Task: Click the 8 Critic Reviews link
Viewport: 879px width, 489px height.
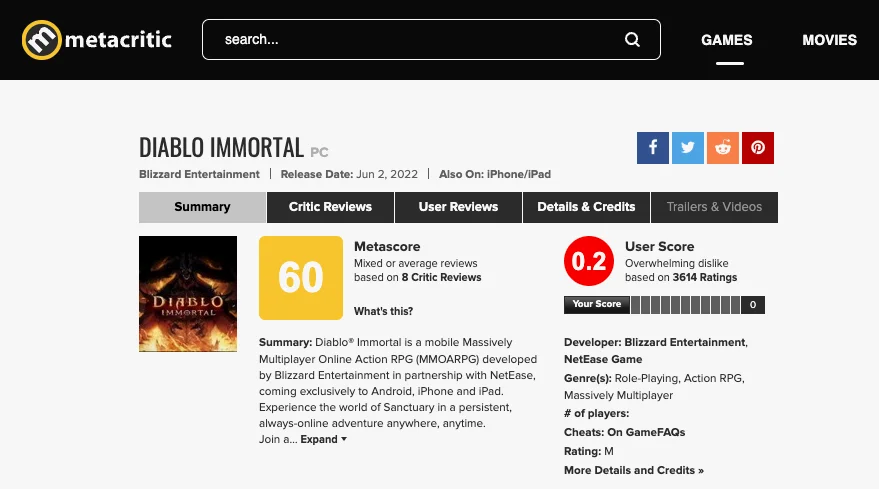Action: tap(441, 278)
